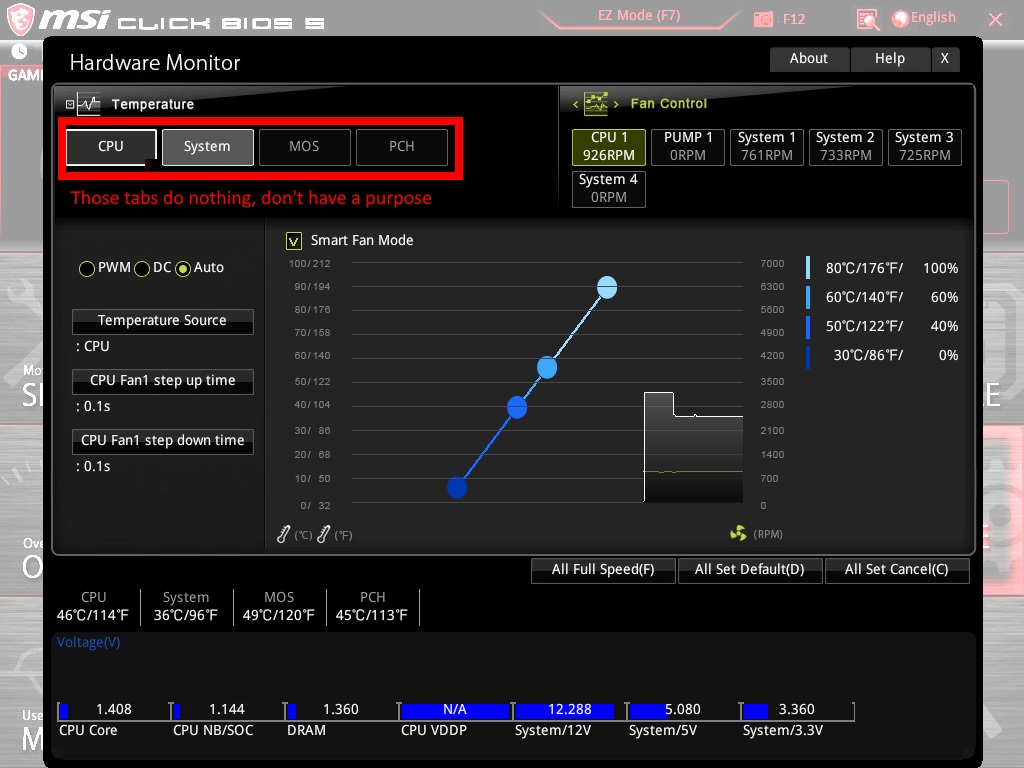Click the 80°C/176°F 100% curve setting
Screen dimensions: 1024x768
tap(883, 268)
